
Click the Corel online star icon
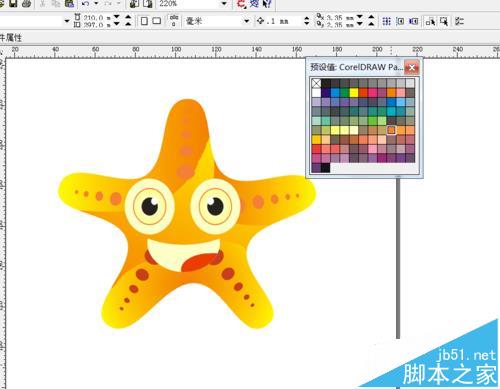pyautogui.click(x=254, y=4)
